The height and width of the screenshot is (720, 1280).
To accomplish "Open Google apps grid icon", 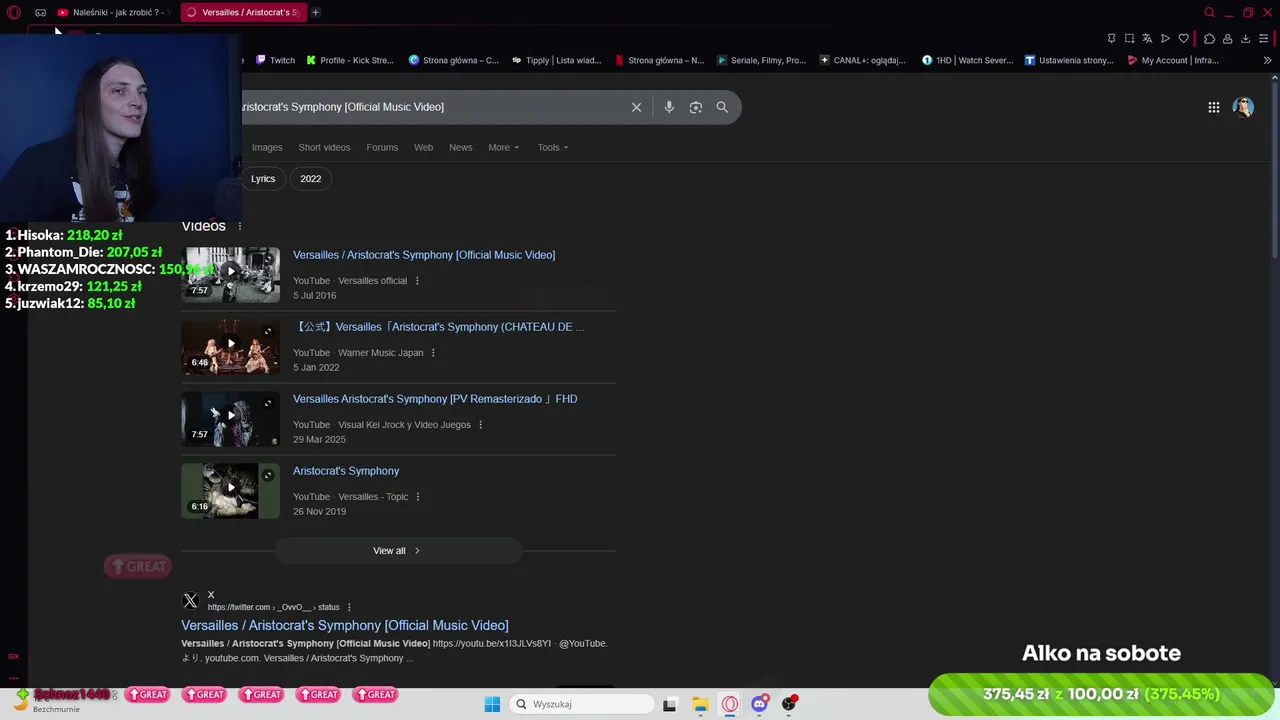I will coord(1213,107).
